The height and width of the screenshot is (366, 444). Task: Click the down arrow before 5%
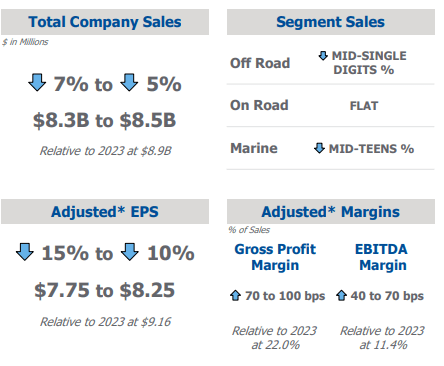pyautogui.click(x=129, y=82)
